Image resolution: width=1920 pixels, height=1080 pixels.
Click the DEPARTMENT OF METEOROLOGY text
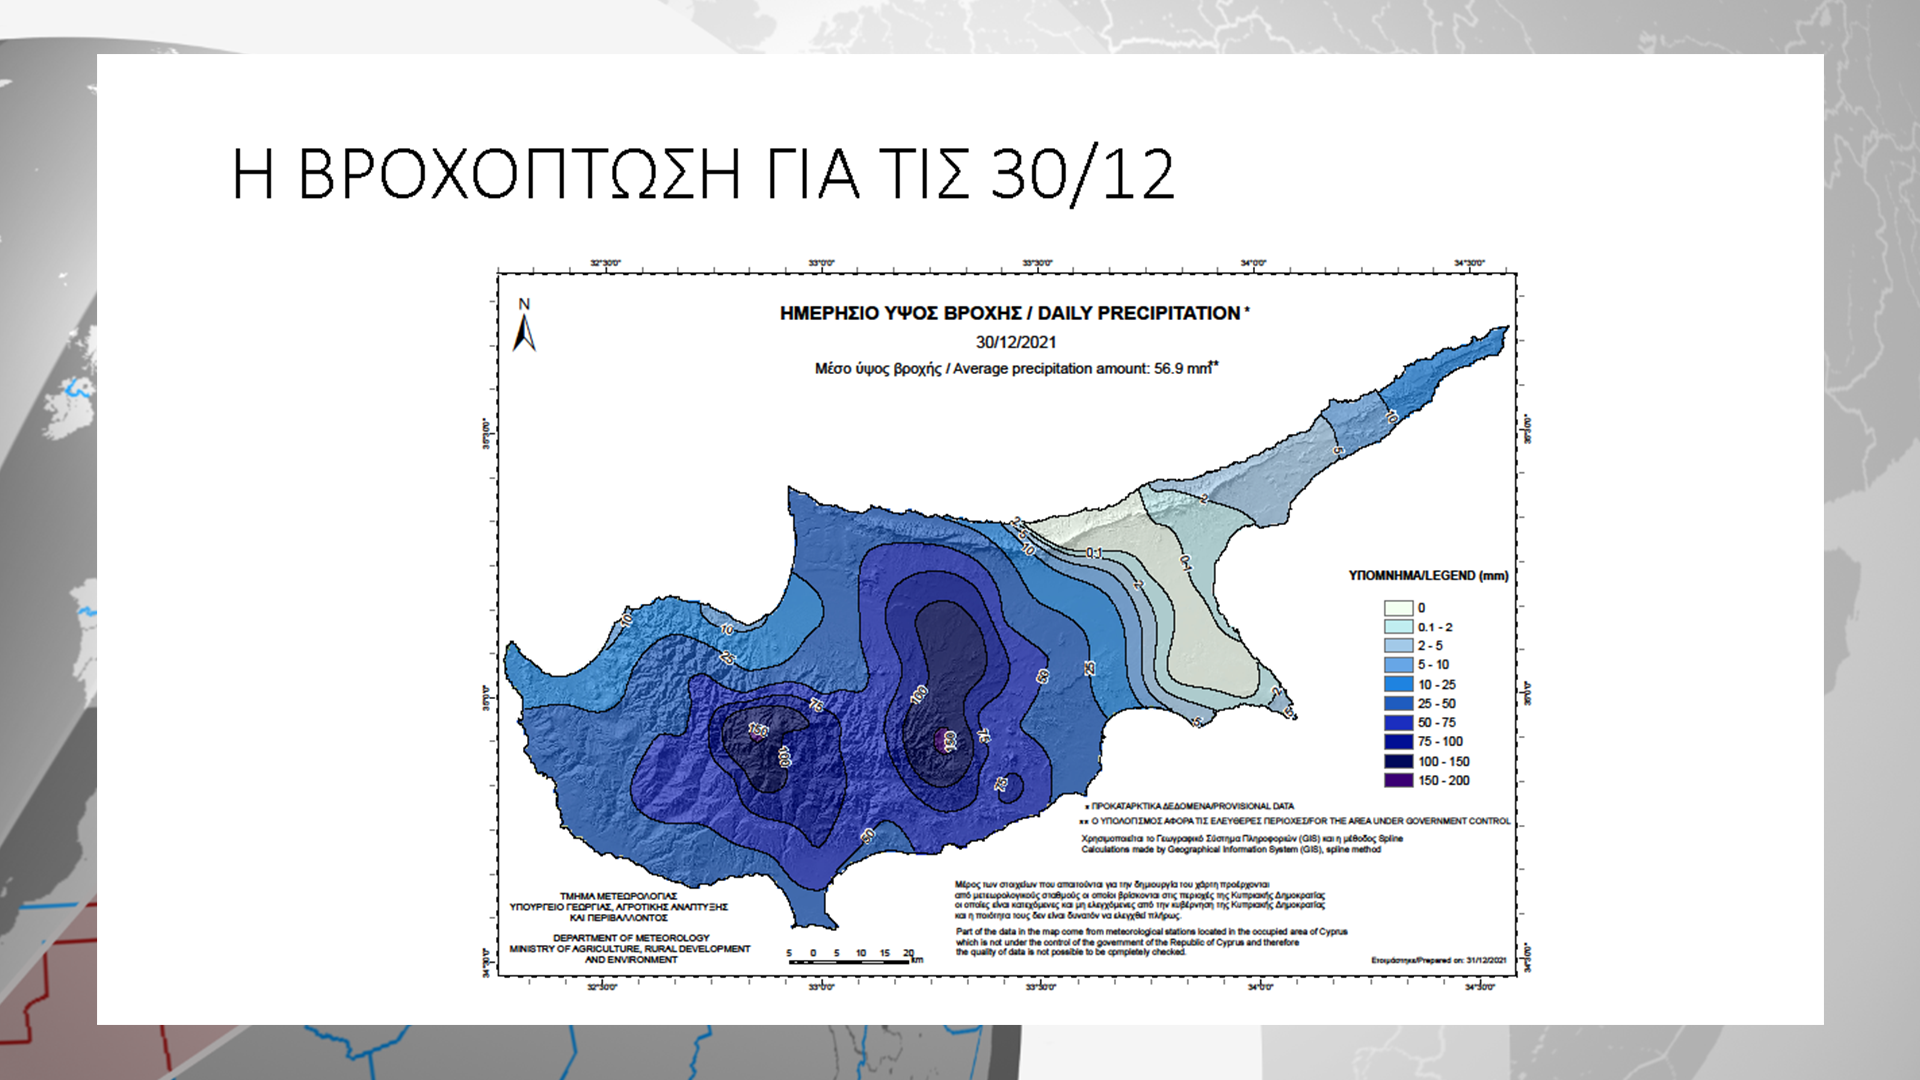click(631, 938)
